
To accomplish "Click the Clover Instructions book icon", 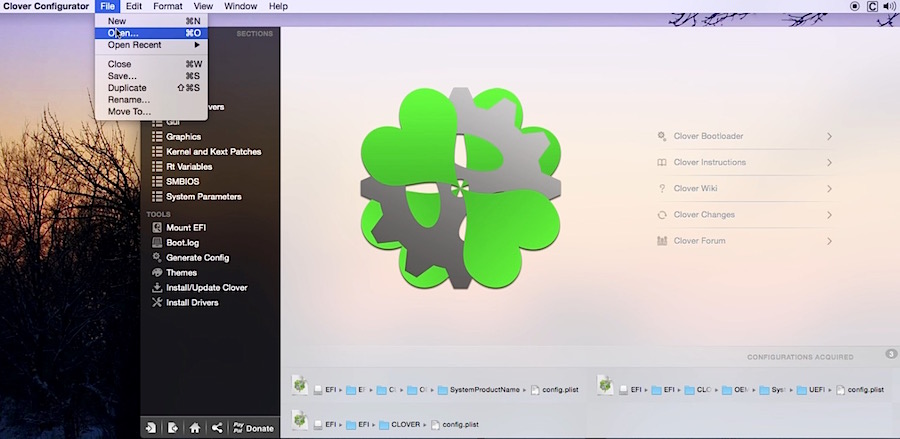I will pos(662,162).
